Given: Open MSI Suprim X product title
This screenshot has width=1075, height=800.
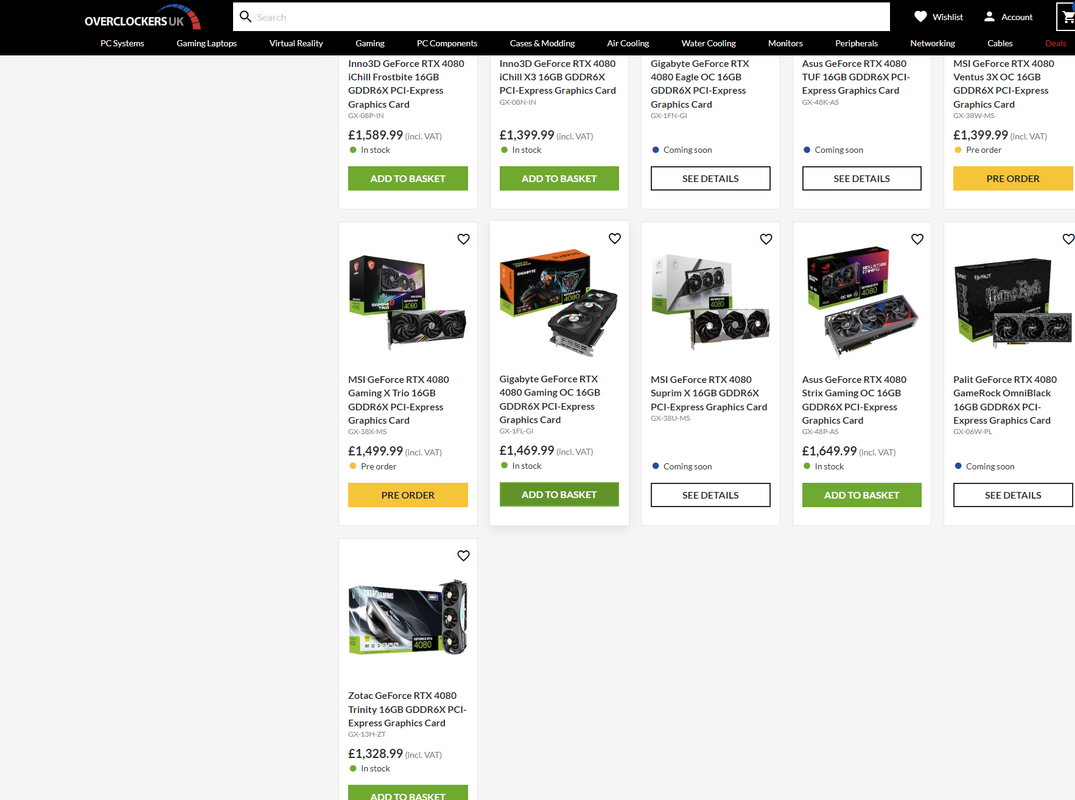Looking at the screenshot, I should click(709, 393).
